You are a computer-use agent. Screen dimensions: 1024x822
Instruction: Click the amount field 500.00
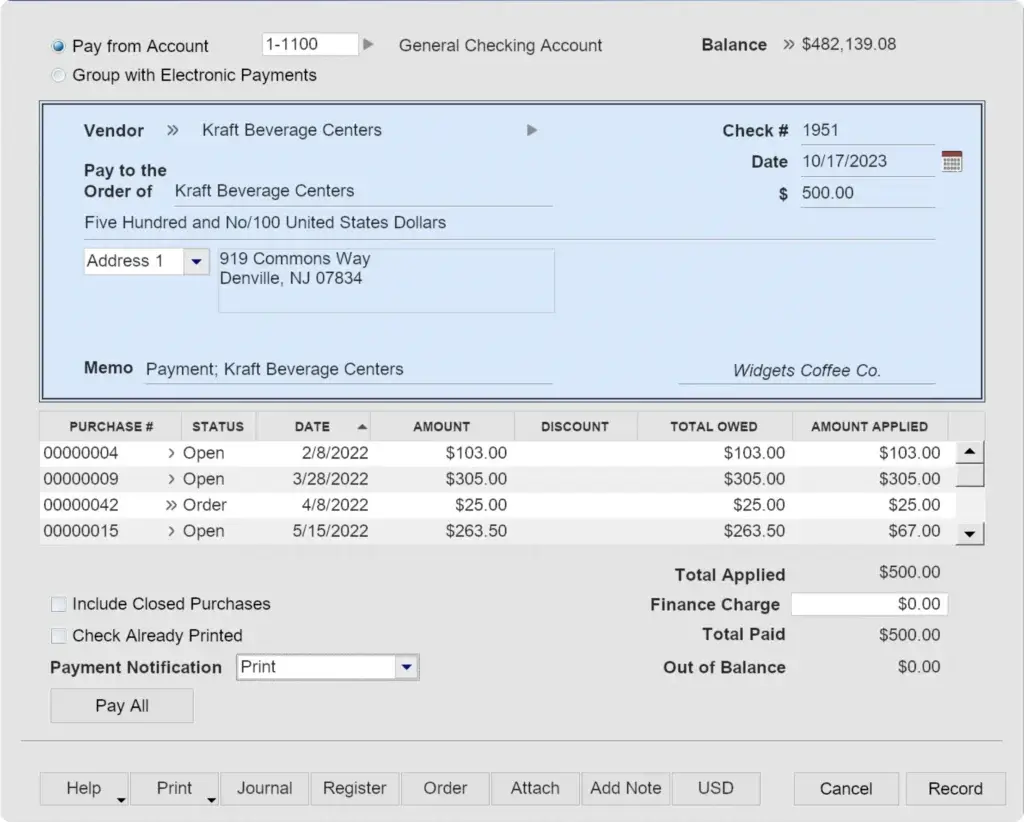tap(867, 193)
